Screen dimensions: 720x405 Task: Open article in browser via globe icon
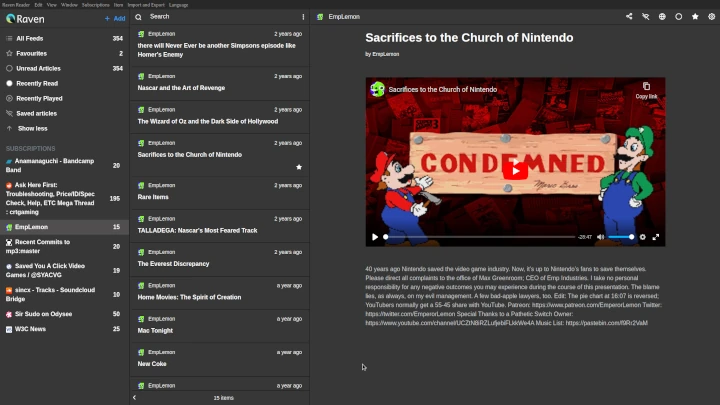[662, 17]
